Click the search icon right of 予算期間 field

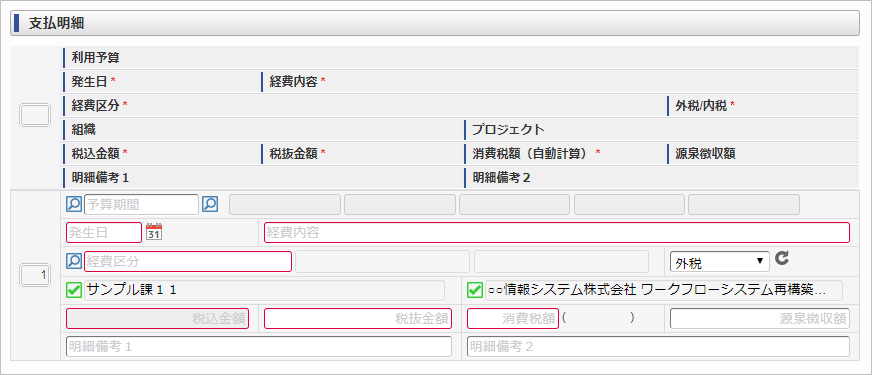pyautogui.click(x=210, y=204)
